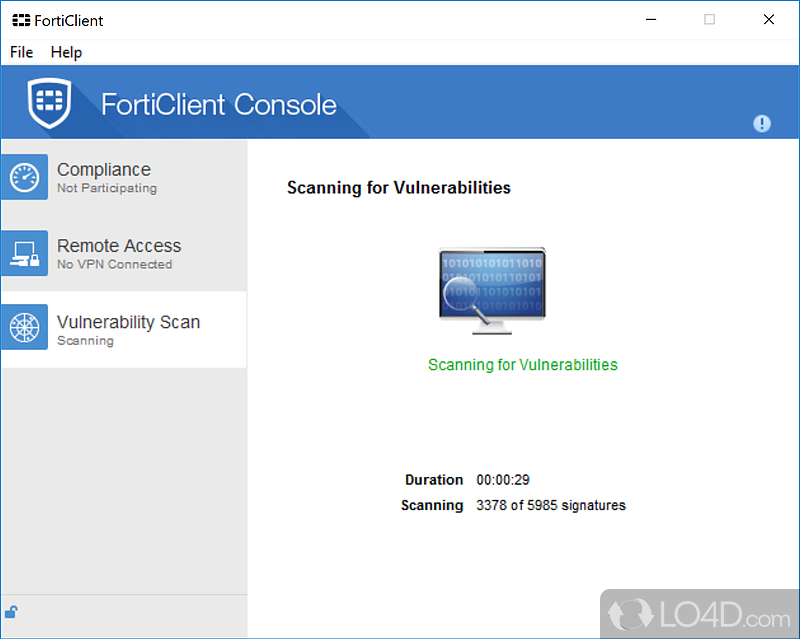Click the padlock icon at bottom left

[11, 611]
